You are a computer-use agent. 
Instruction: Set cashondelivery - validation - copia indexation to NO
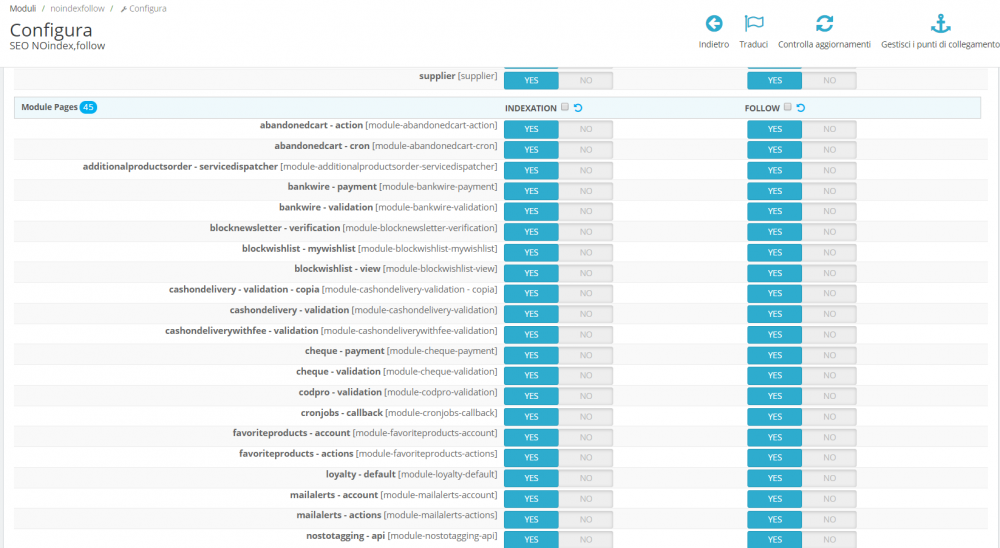[x=585, y=293]
